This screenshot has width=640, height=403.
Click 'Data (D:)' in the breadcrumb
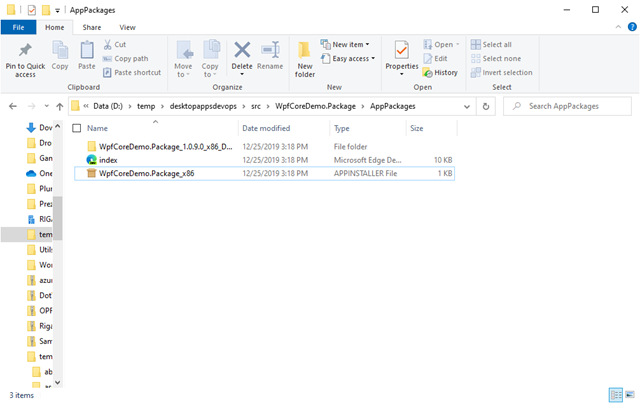click(108, 106)
